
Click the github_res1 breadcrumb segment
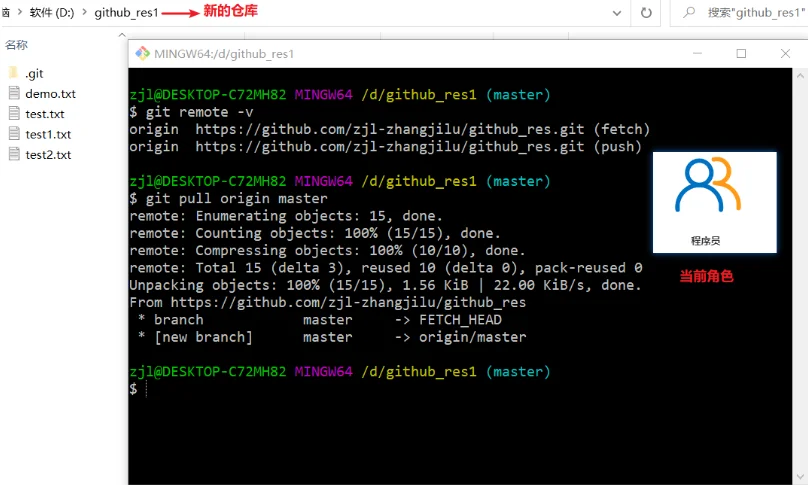(x=126, y=13)
